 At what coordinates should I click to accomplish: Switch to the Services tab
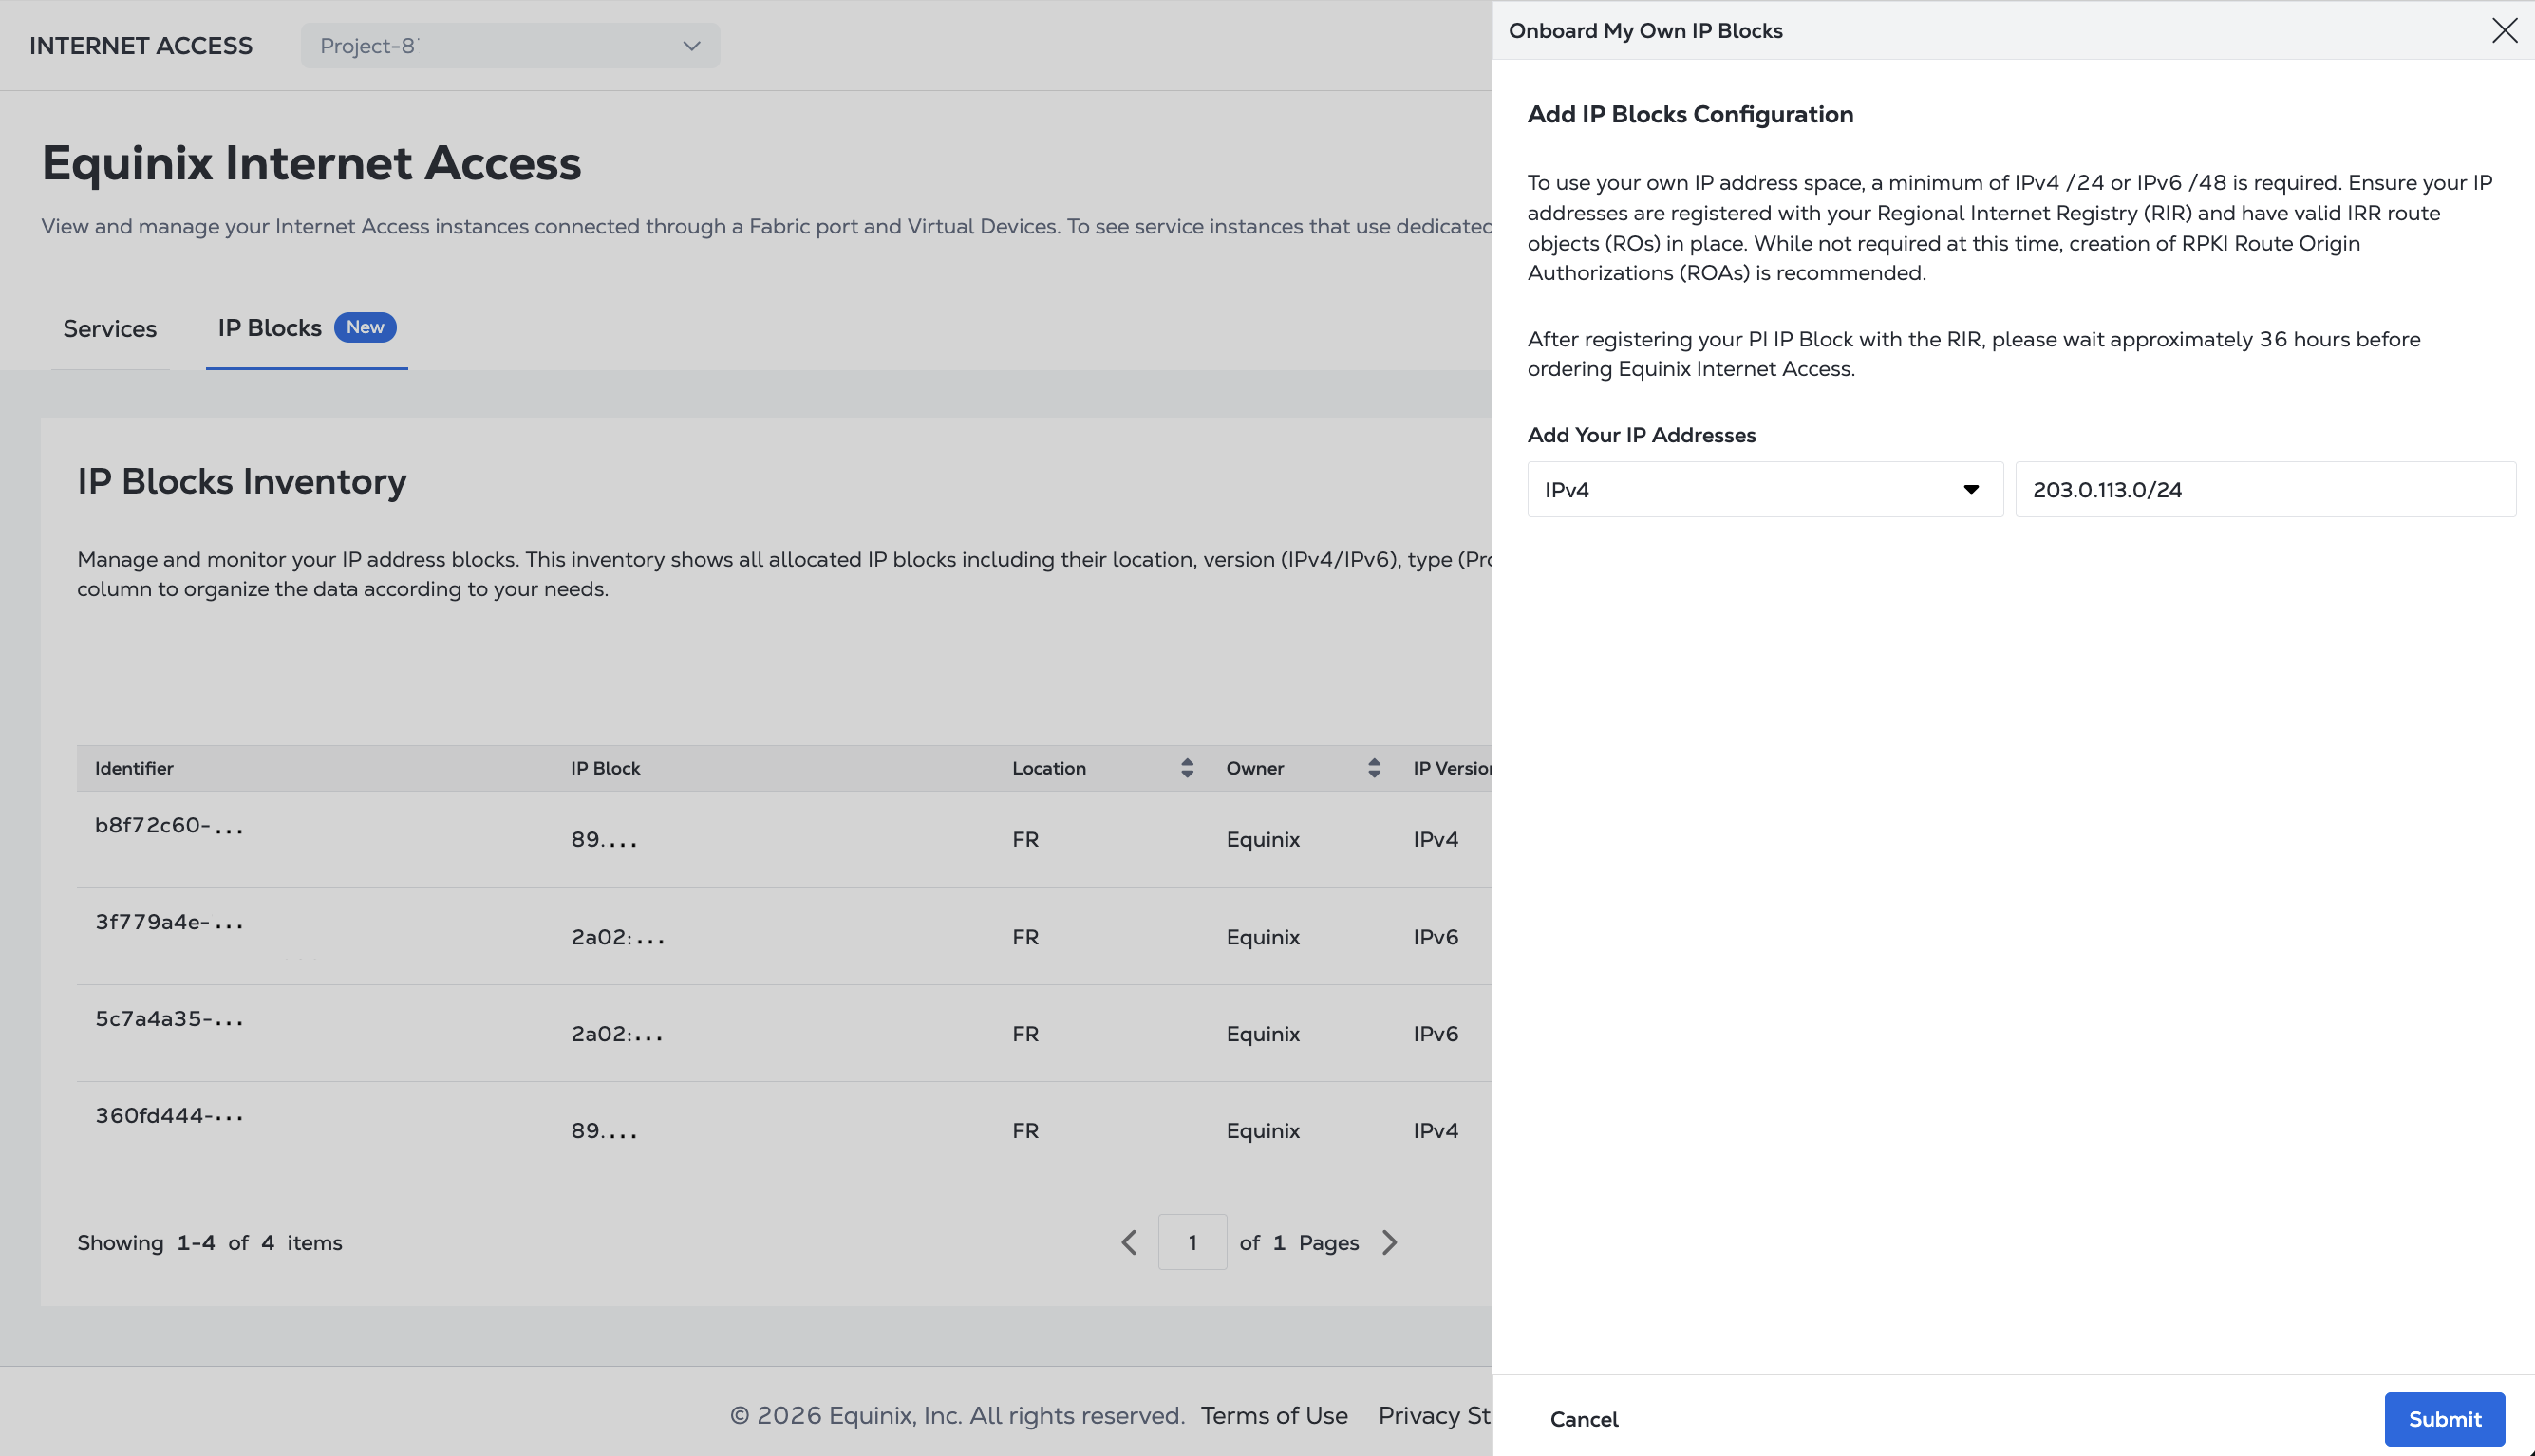click(x=110, y=329)
